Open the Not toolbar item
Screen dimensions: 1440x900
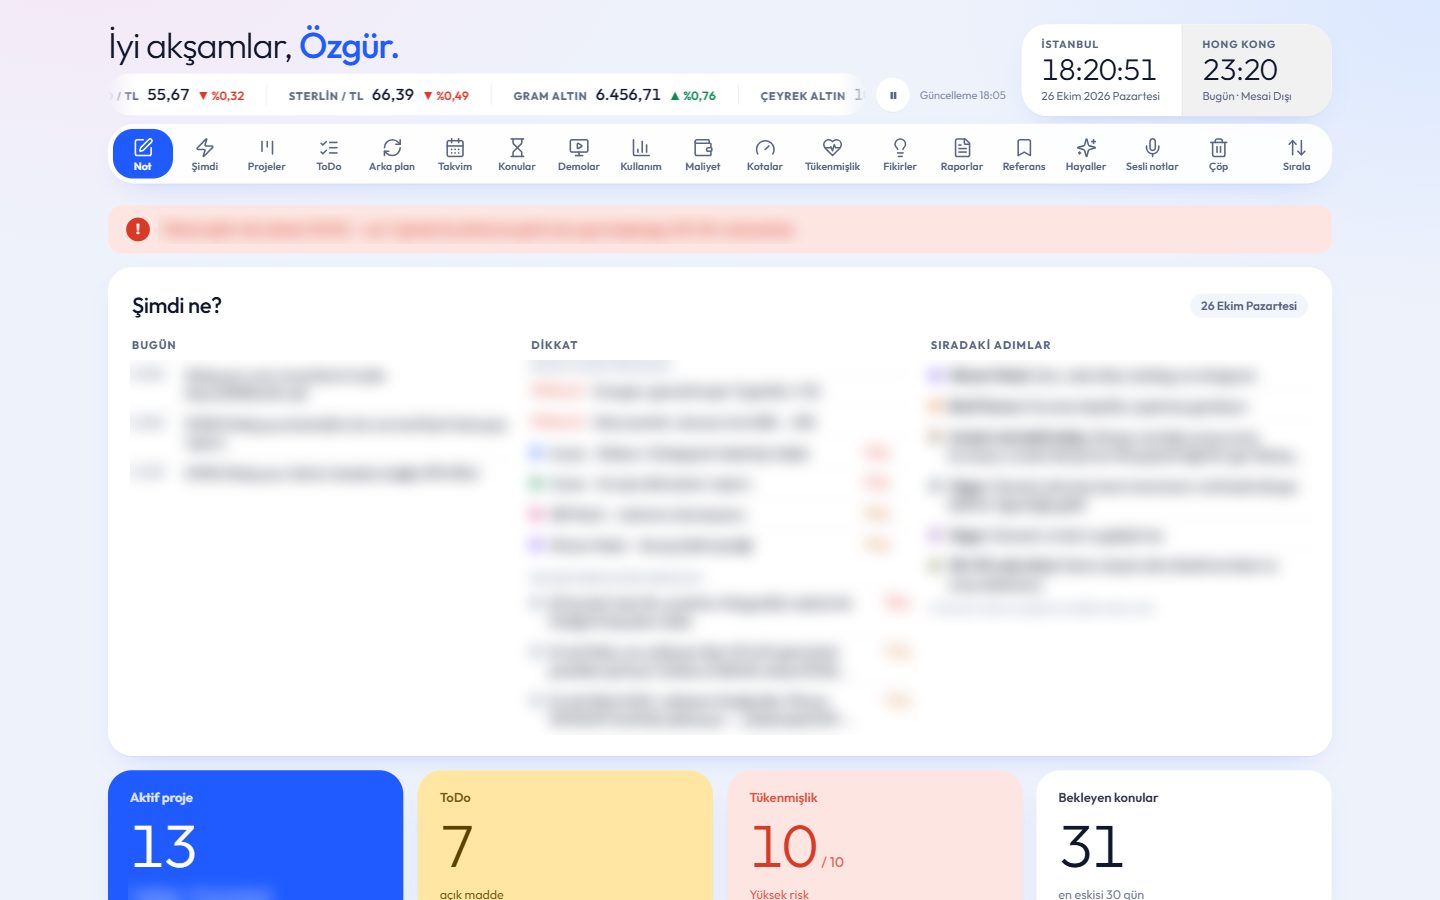coord(143,154)
